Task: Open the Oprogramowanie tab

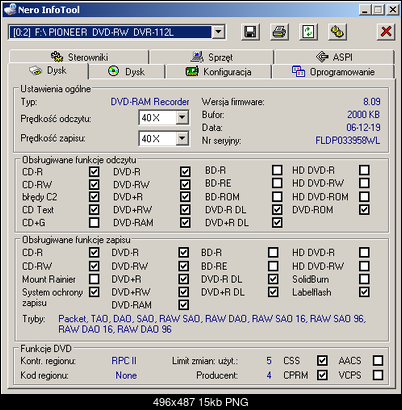Action: click(x=333, y=71)
